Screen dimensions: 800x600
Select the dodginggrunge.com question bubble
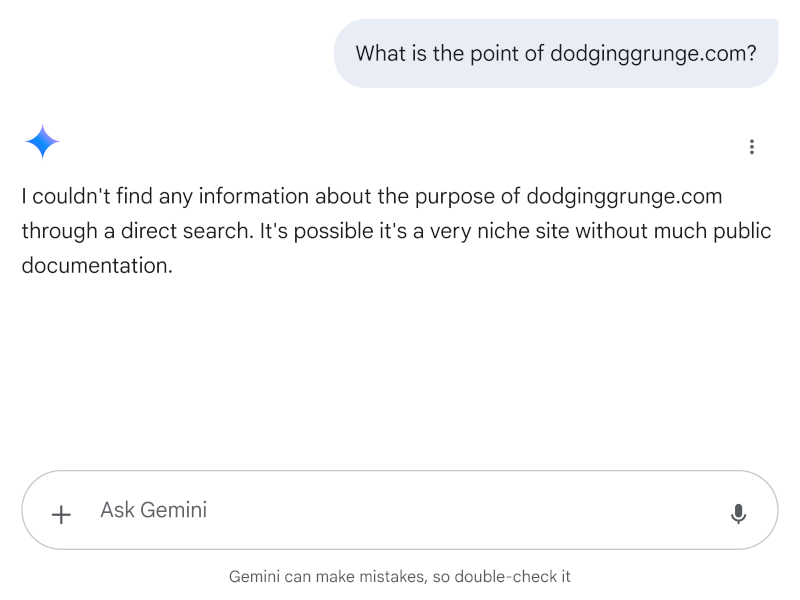point(556,53)
